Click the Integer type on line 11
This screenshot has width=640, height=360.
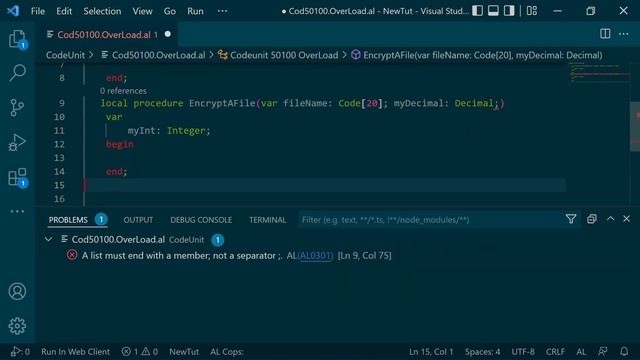(x=186, y=131)
